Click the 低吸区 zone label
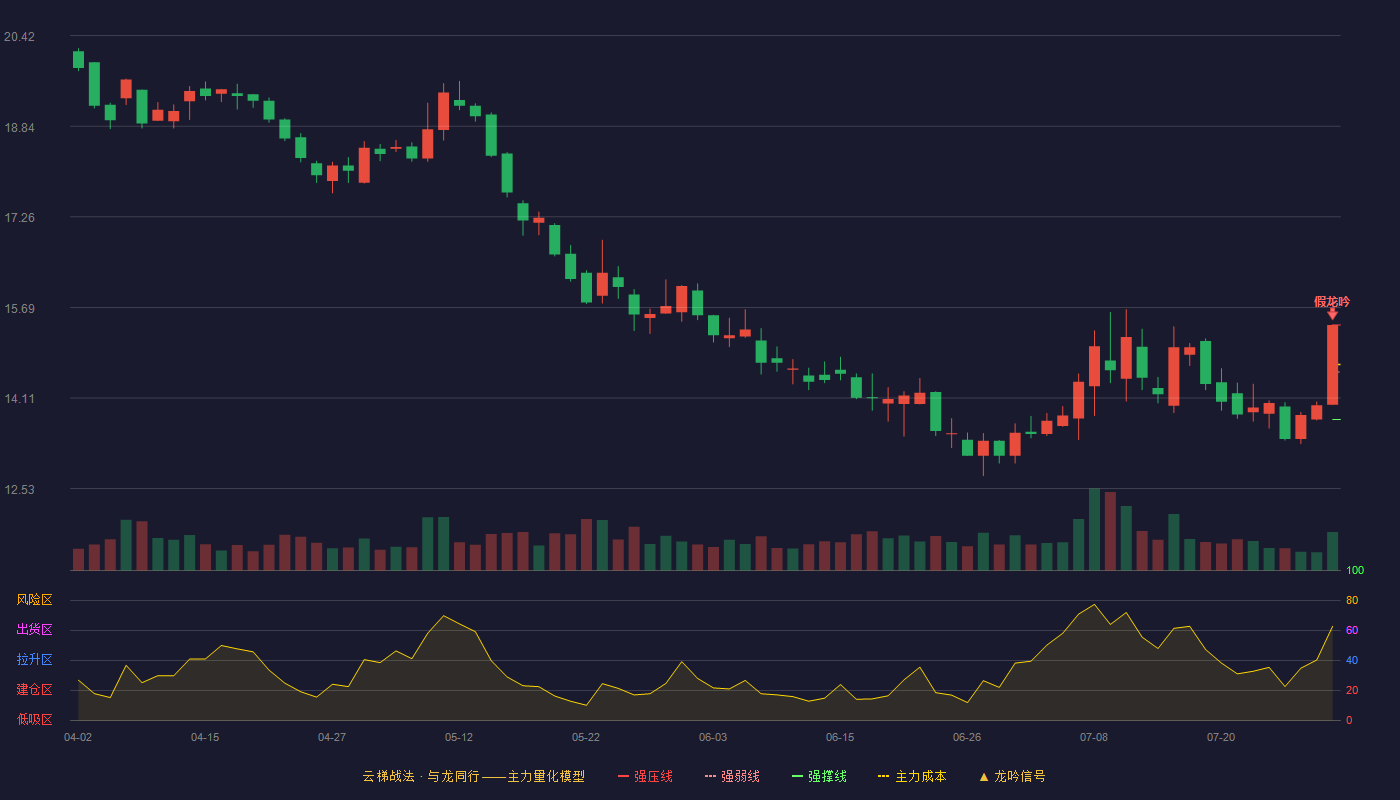This screenshot has width=1400, height=800. coord(34,720)
